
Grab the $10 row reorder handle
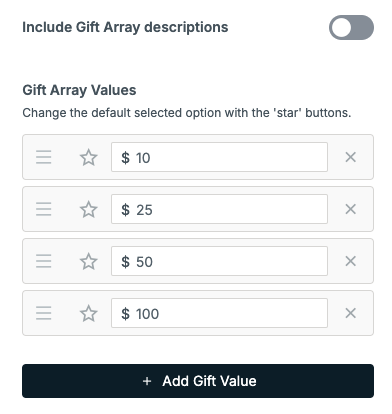[x=44, y=157]
